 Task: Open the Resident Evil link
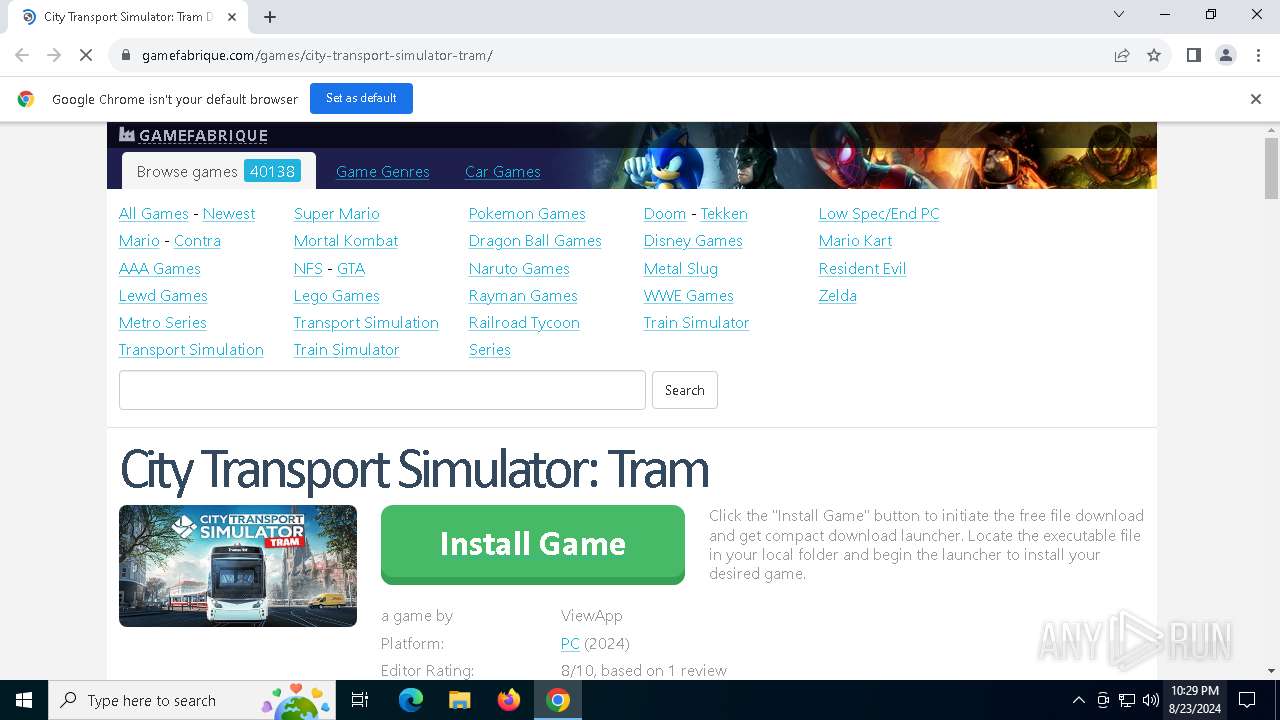tap(862, 269)
